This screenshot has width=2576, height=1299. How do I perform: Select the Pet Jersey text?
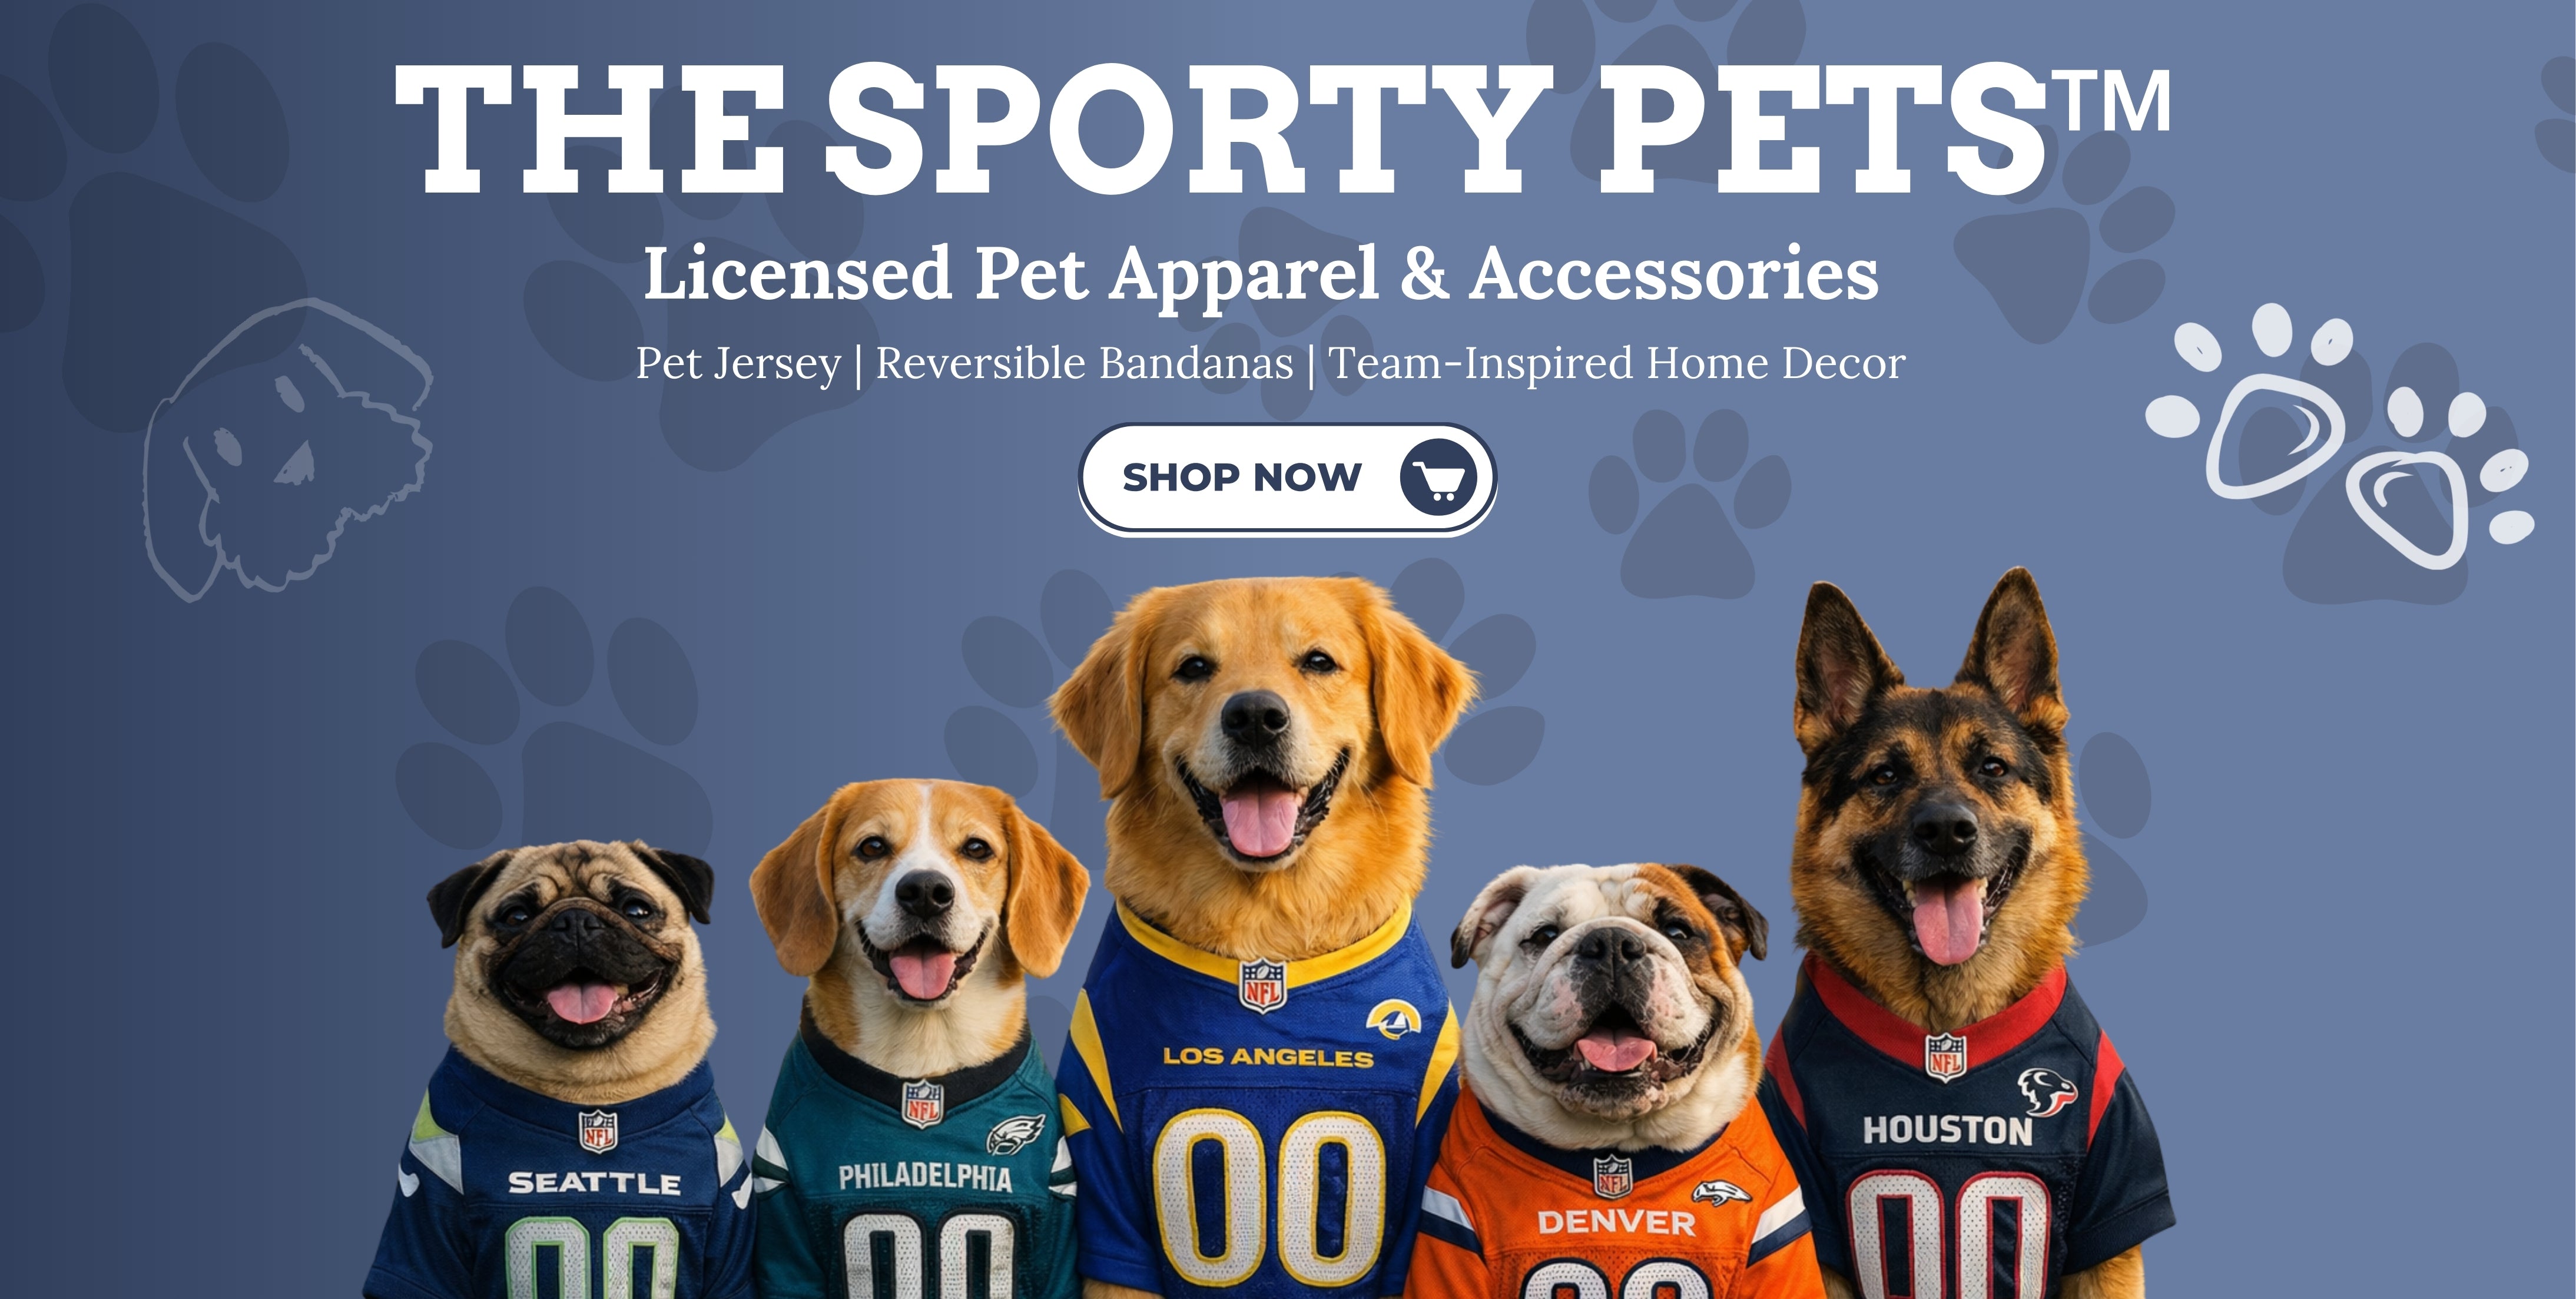point(738,364)
